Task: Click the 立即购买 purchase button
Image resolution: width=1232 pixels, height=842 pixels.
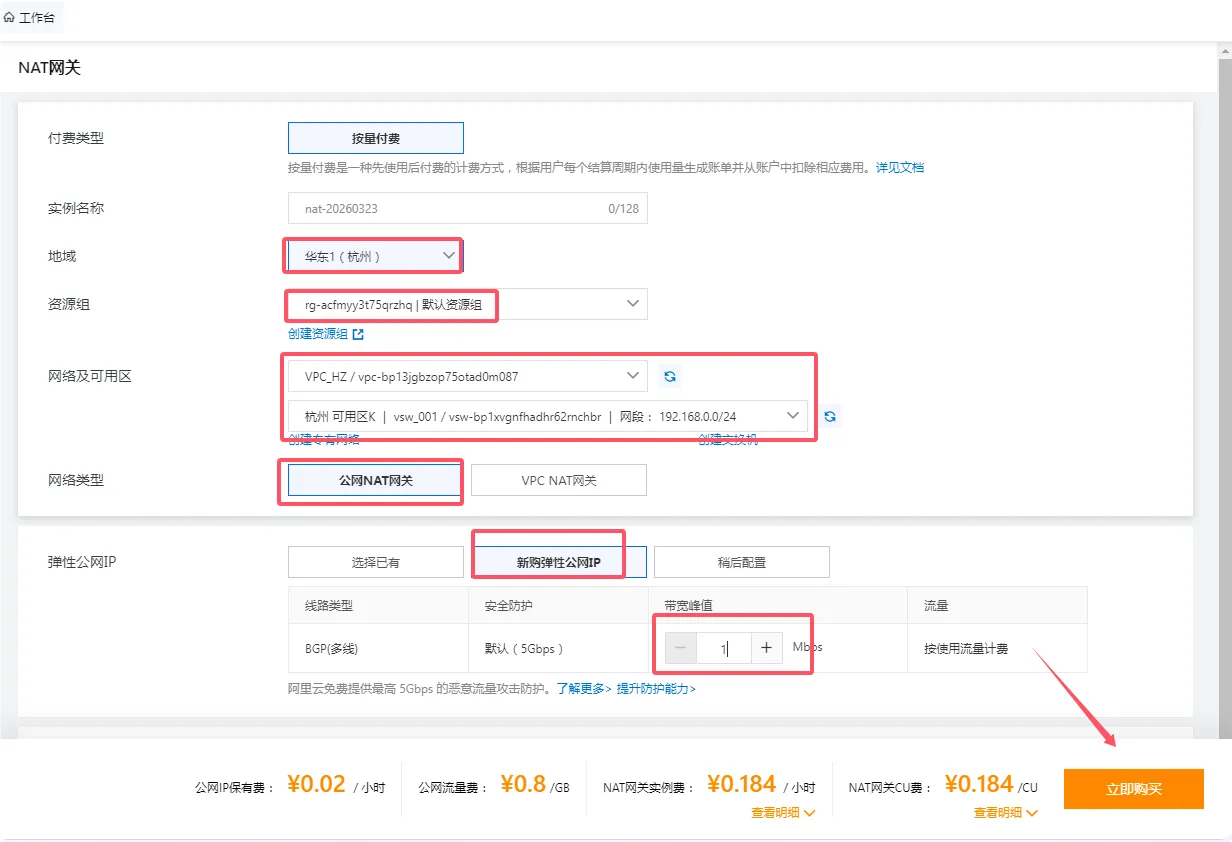Action: click(x=1133, y=788)
